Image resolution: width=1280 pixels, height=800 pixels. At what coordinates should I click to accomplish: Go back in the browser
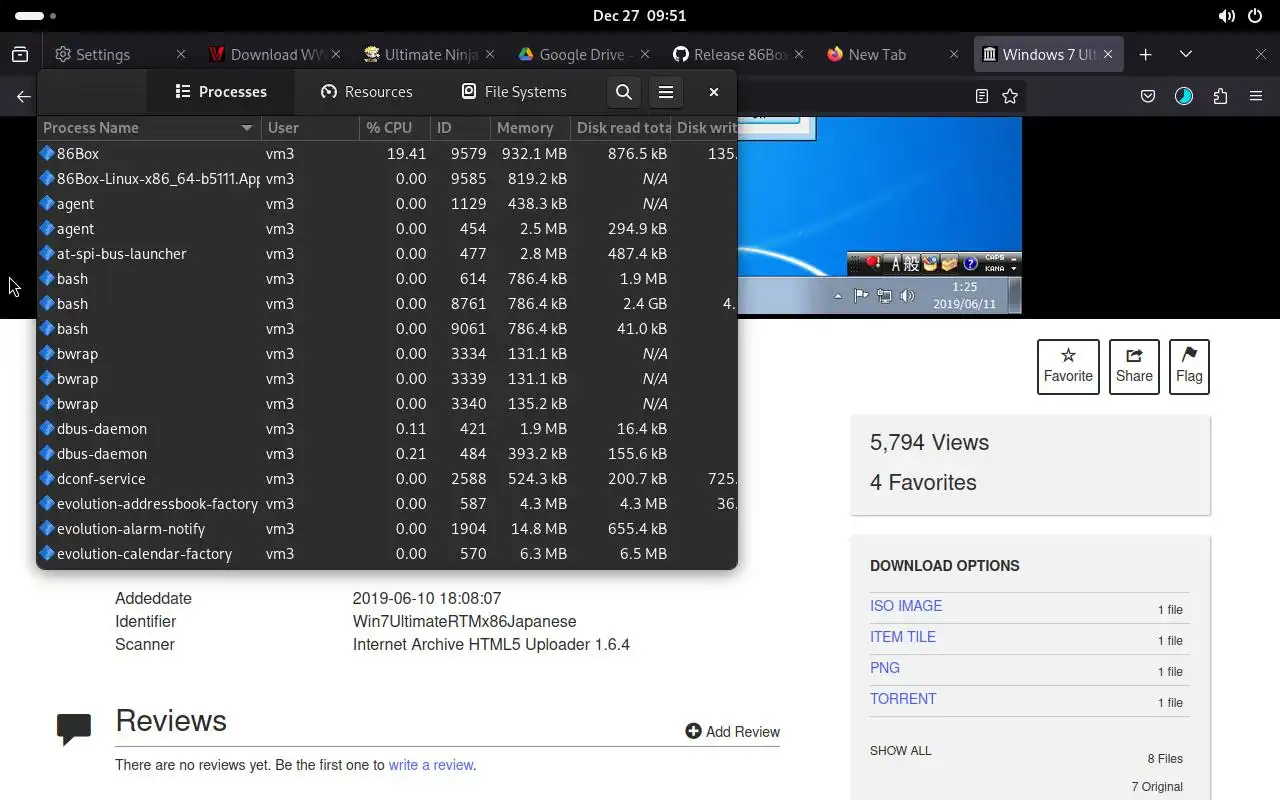[x=23, y=97]
